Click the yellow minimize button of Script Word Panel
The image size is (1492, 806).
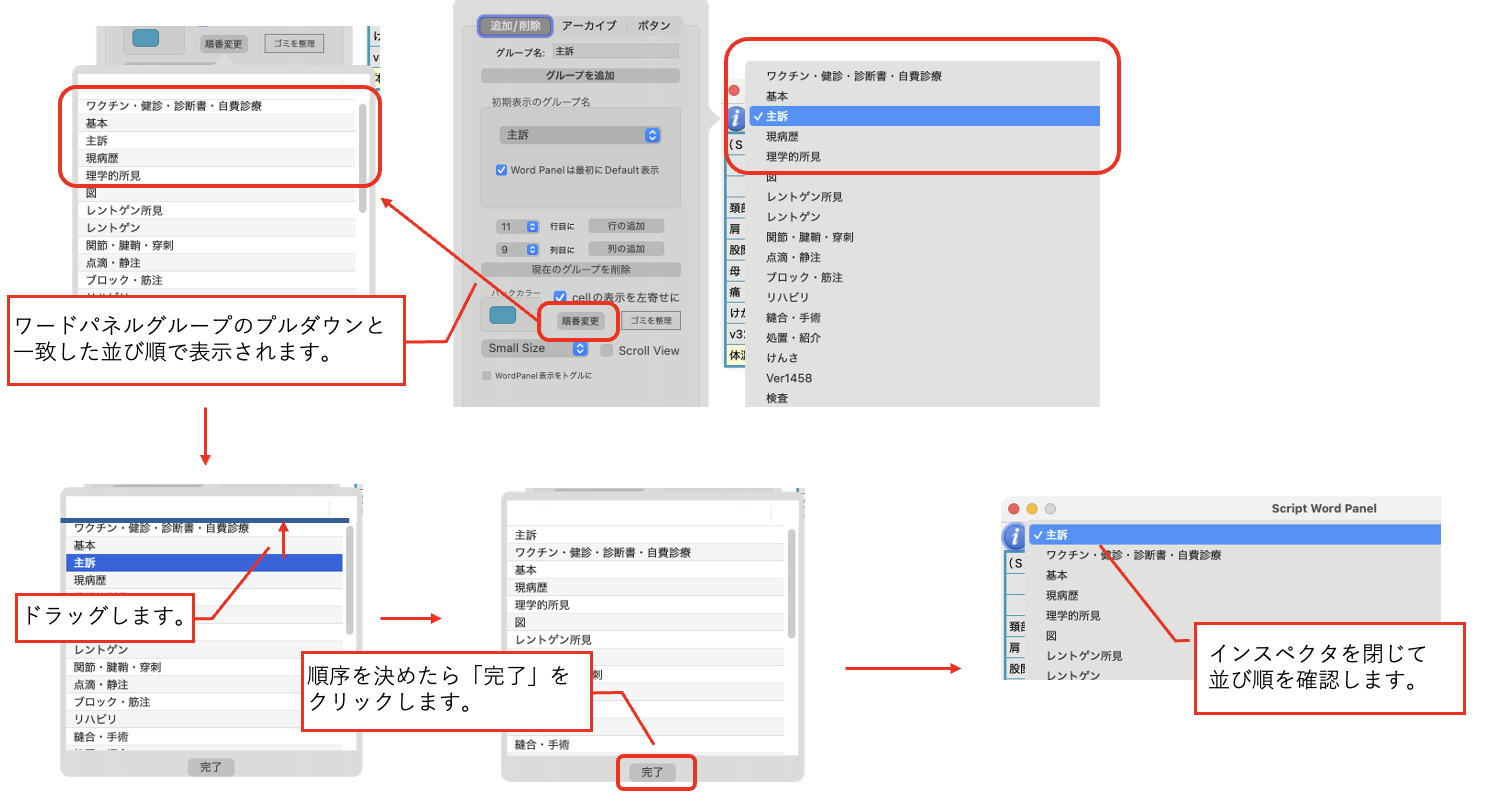click(x=1032, y=509)
